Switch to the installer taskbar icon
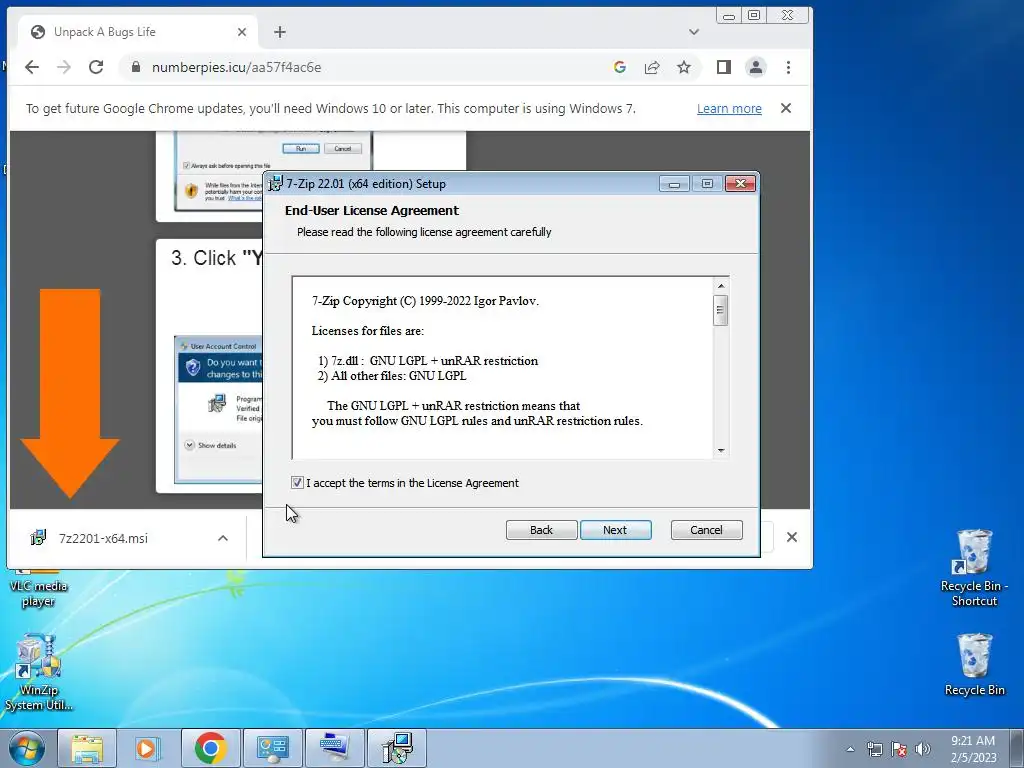This screenshot has height=768, width=1024. click(x=397, y=748)
